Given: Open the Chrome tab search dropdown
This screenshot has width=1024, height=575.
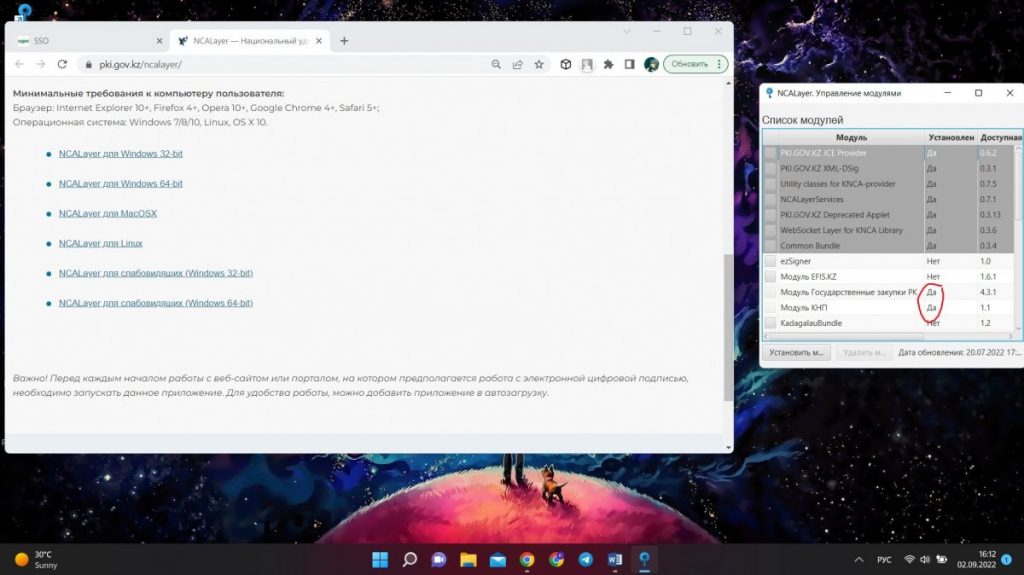Looking at the screenshot, I should [626, 31].
